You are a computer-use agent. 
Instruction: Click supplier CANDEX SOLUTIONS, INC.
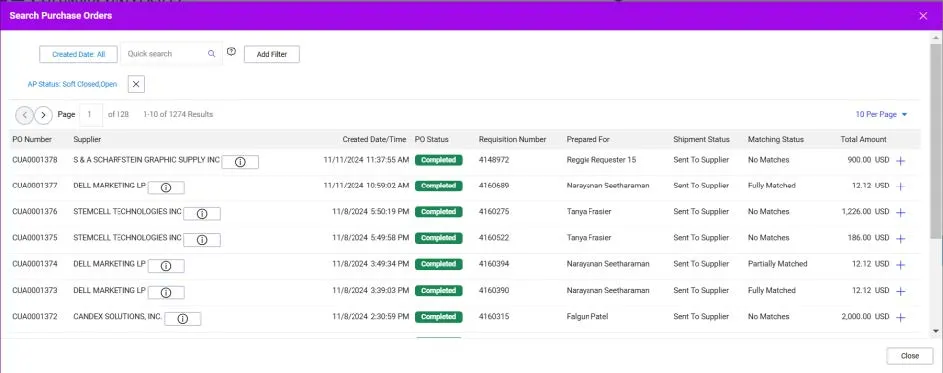[118, 316]
